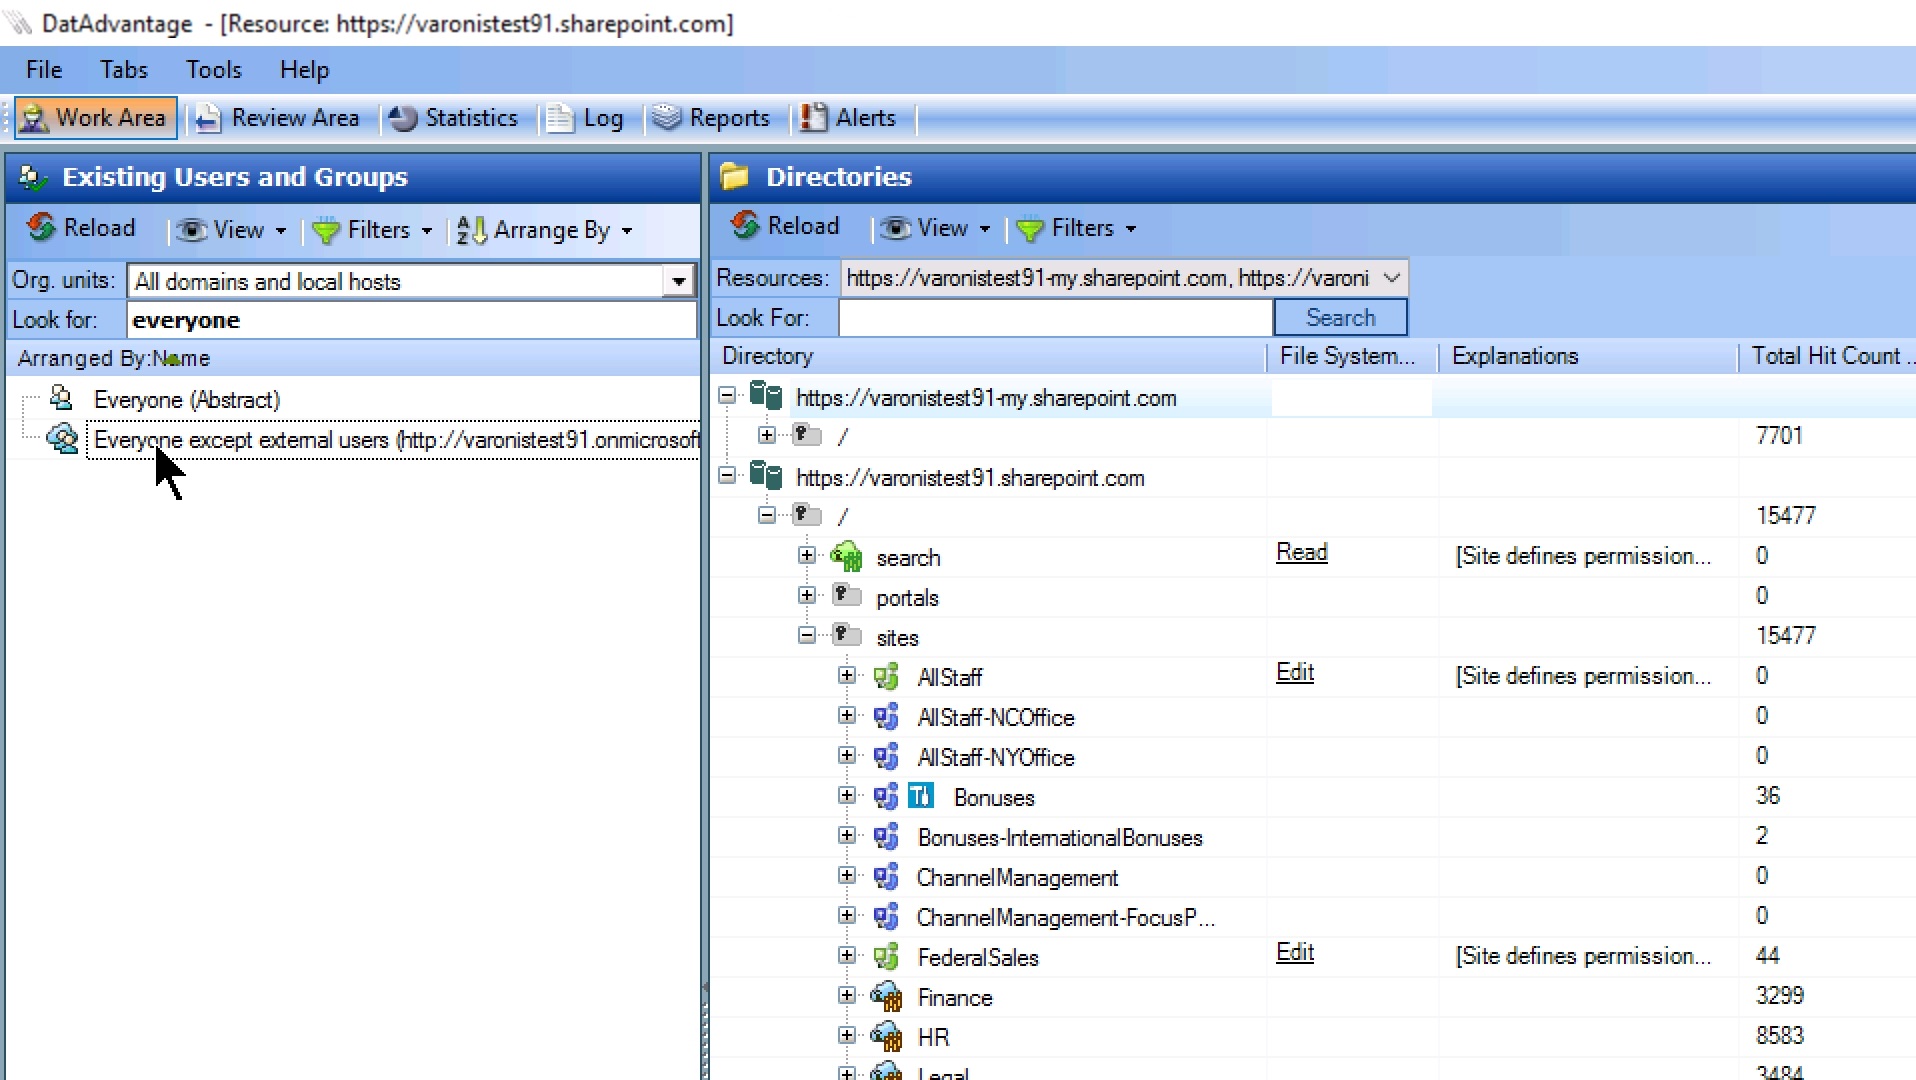
Task: Click the ChannelManagement site icon
Action: coord(886,877)
